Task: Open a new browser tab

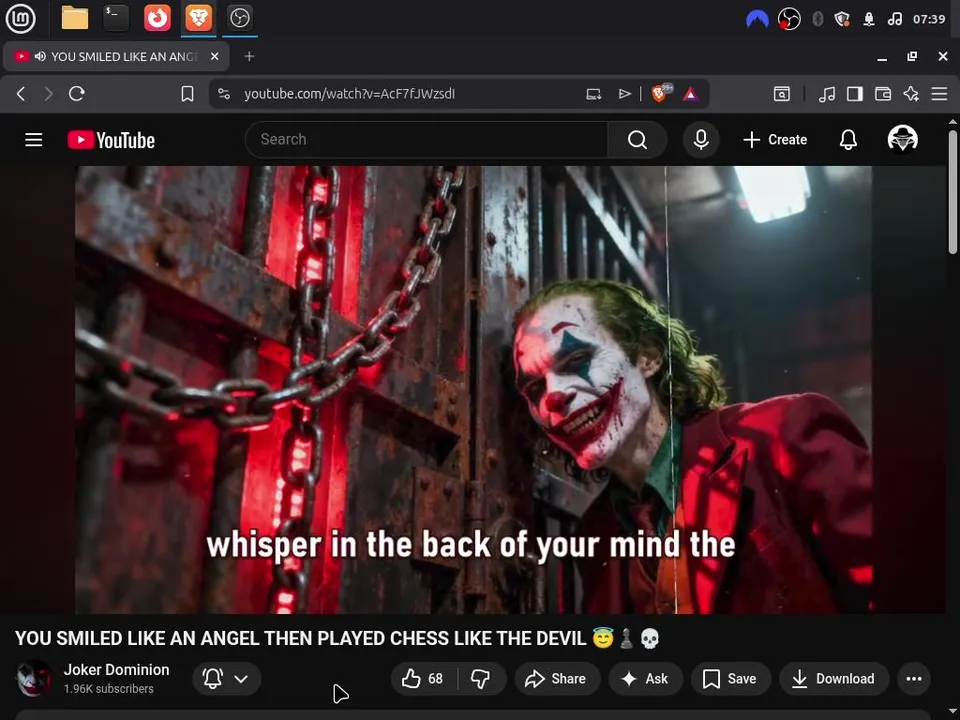Action: pyautogui.click(x=249, y=56)
